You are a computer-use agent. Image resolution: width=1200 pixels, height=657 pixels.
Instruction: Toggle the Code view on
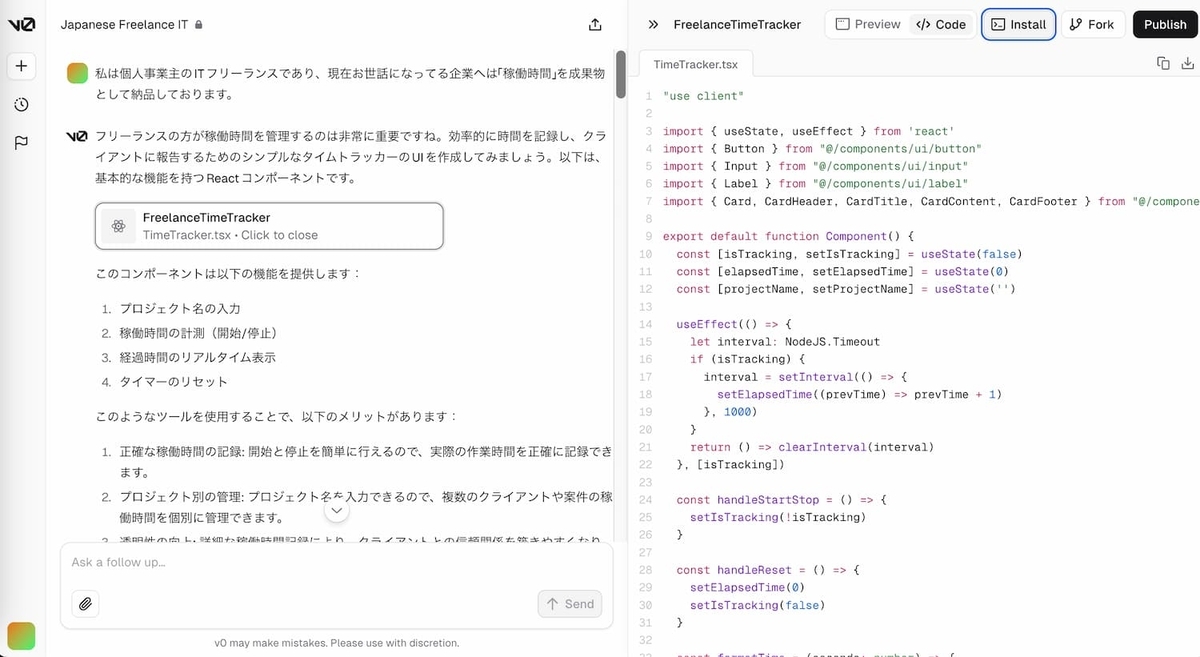[x=941, y=24]
